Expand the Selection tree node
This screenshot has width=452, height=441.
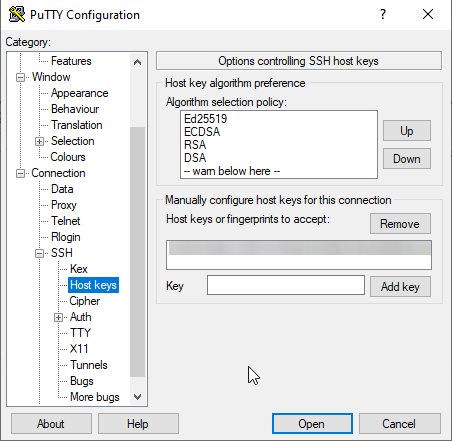[39, 141]
